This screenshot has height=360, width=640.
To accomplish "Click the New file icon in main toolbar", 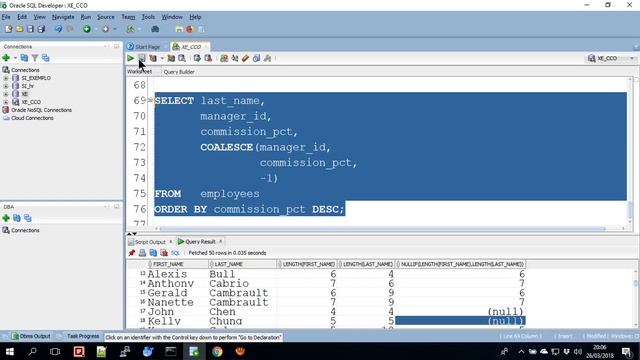I will [x=9, y=29].
